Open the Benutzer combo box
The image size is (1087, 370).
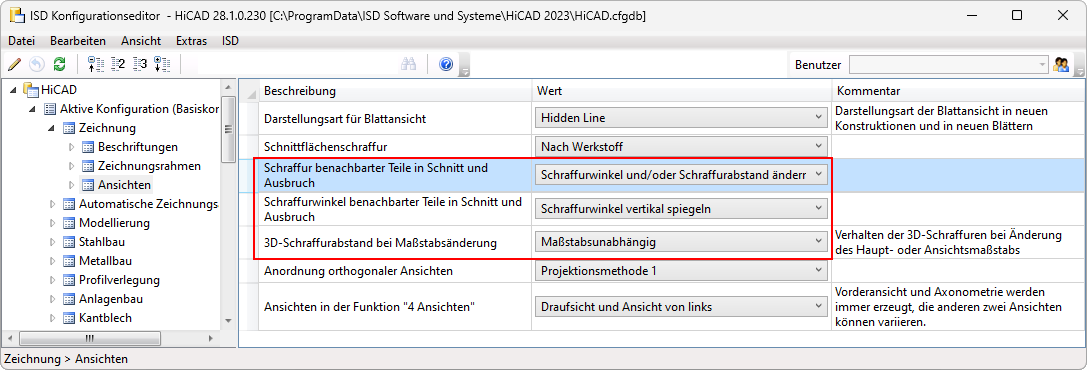click(949, 64)
